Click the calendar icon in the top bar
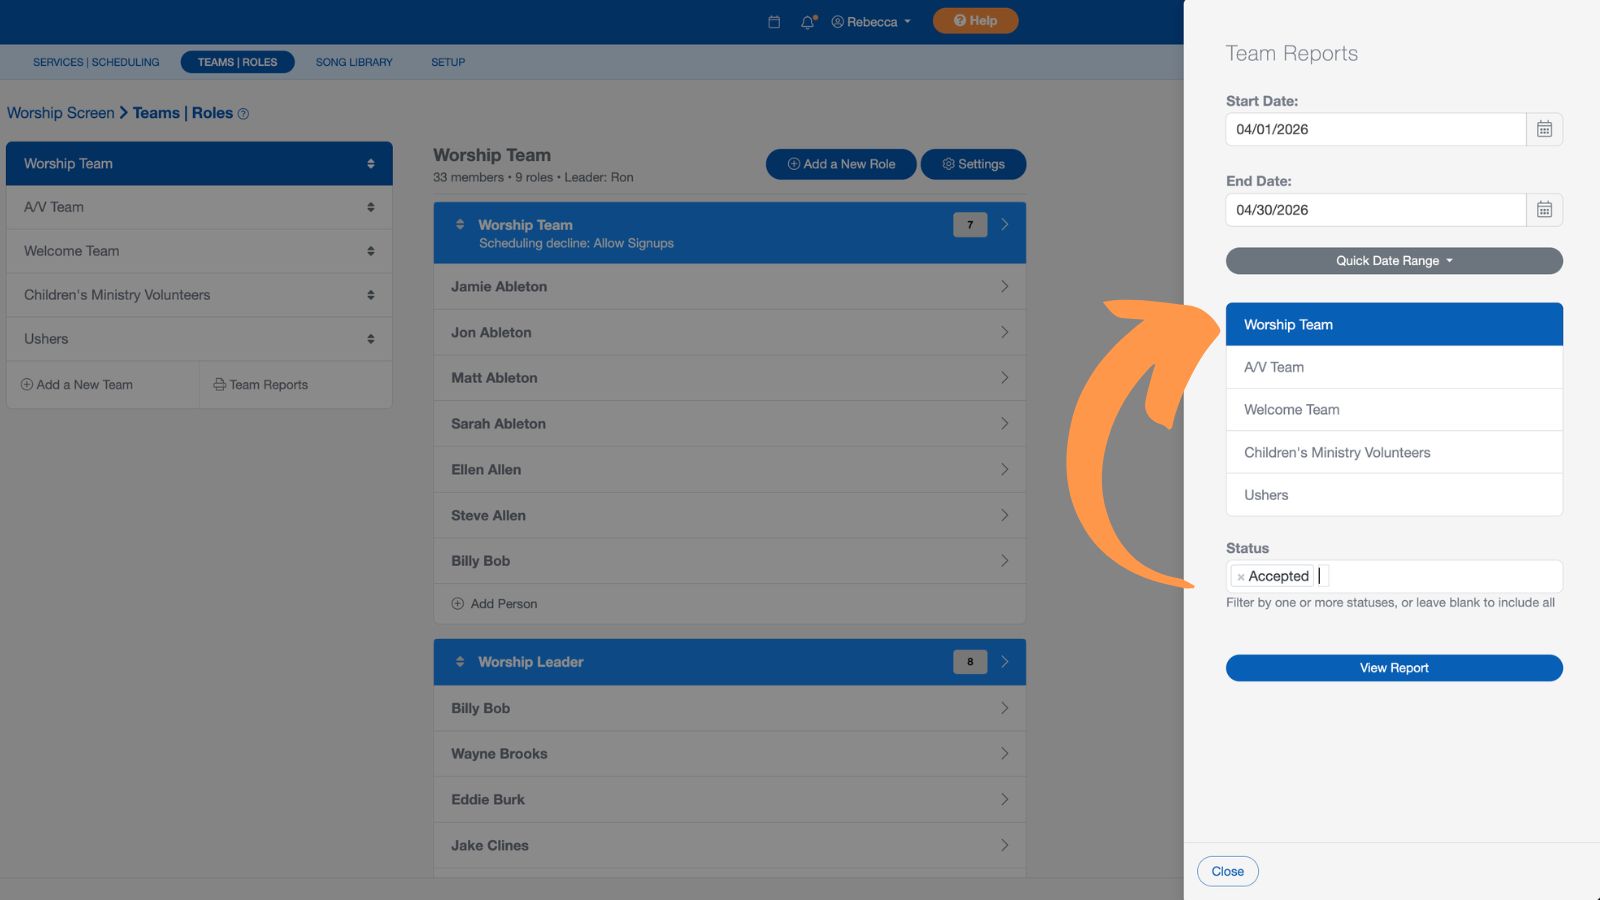This screenshot has height=900, width=1600. pyautogui.click(x=773, y=20)
